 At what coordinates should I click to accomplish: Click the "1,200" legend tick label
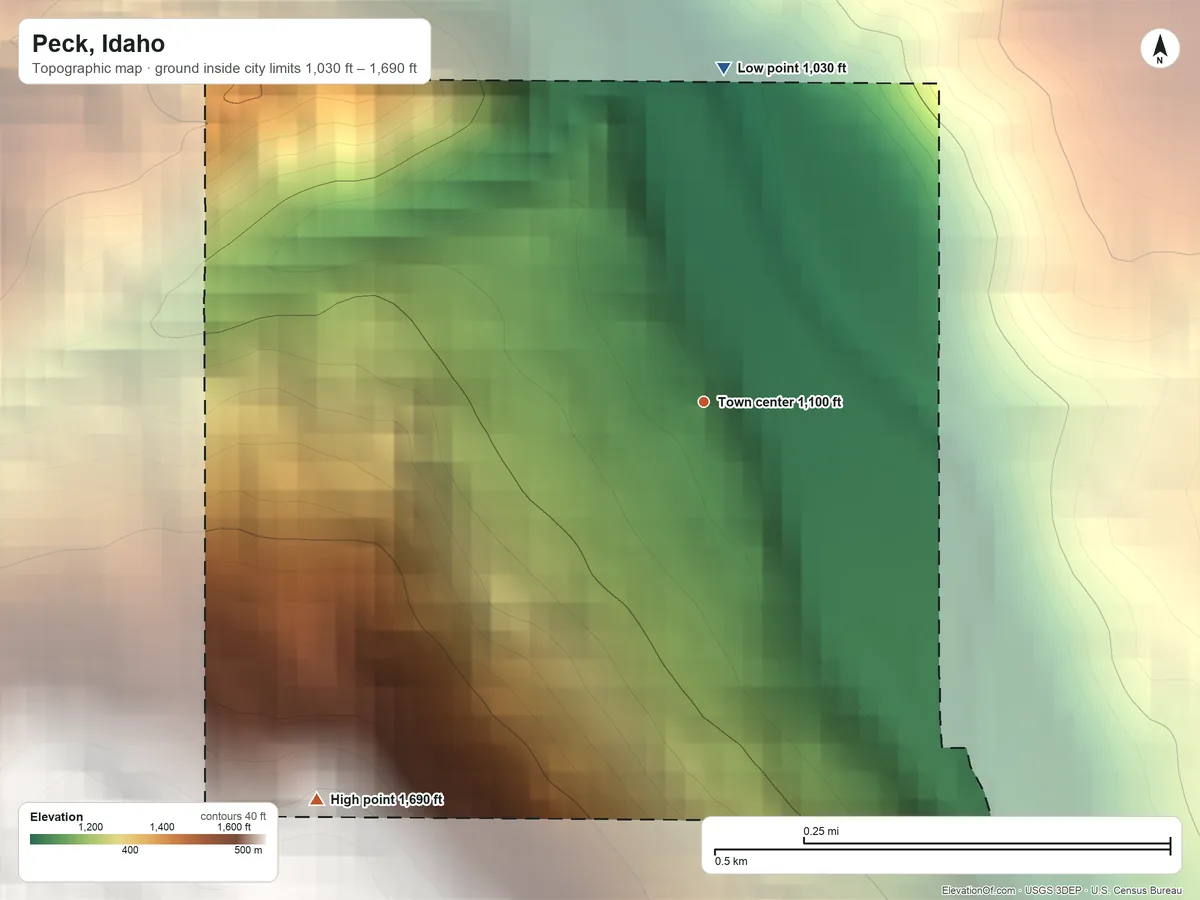click(x=91, y=828)
